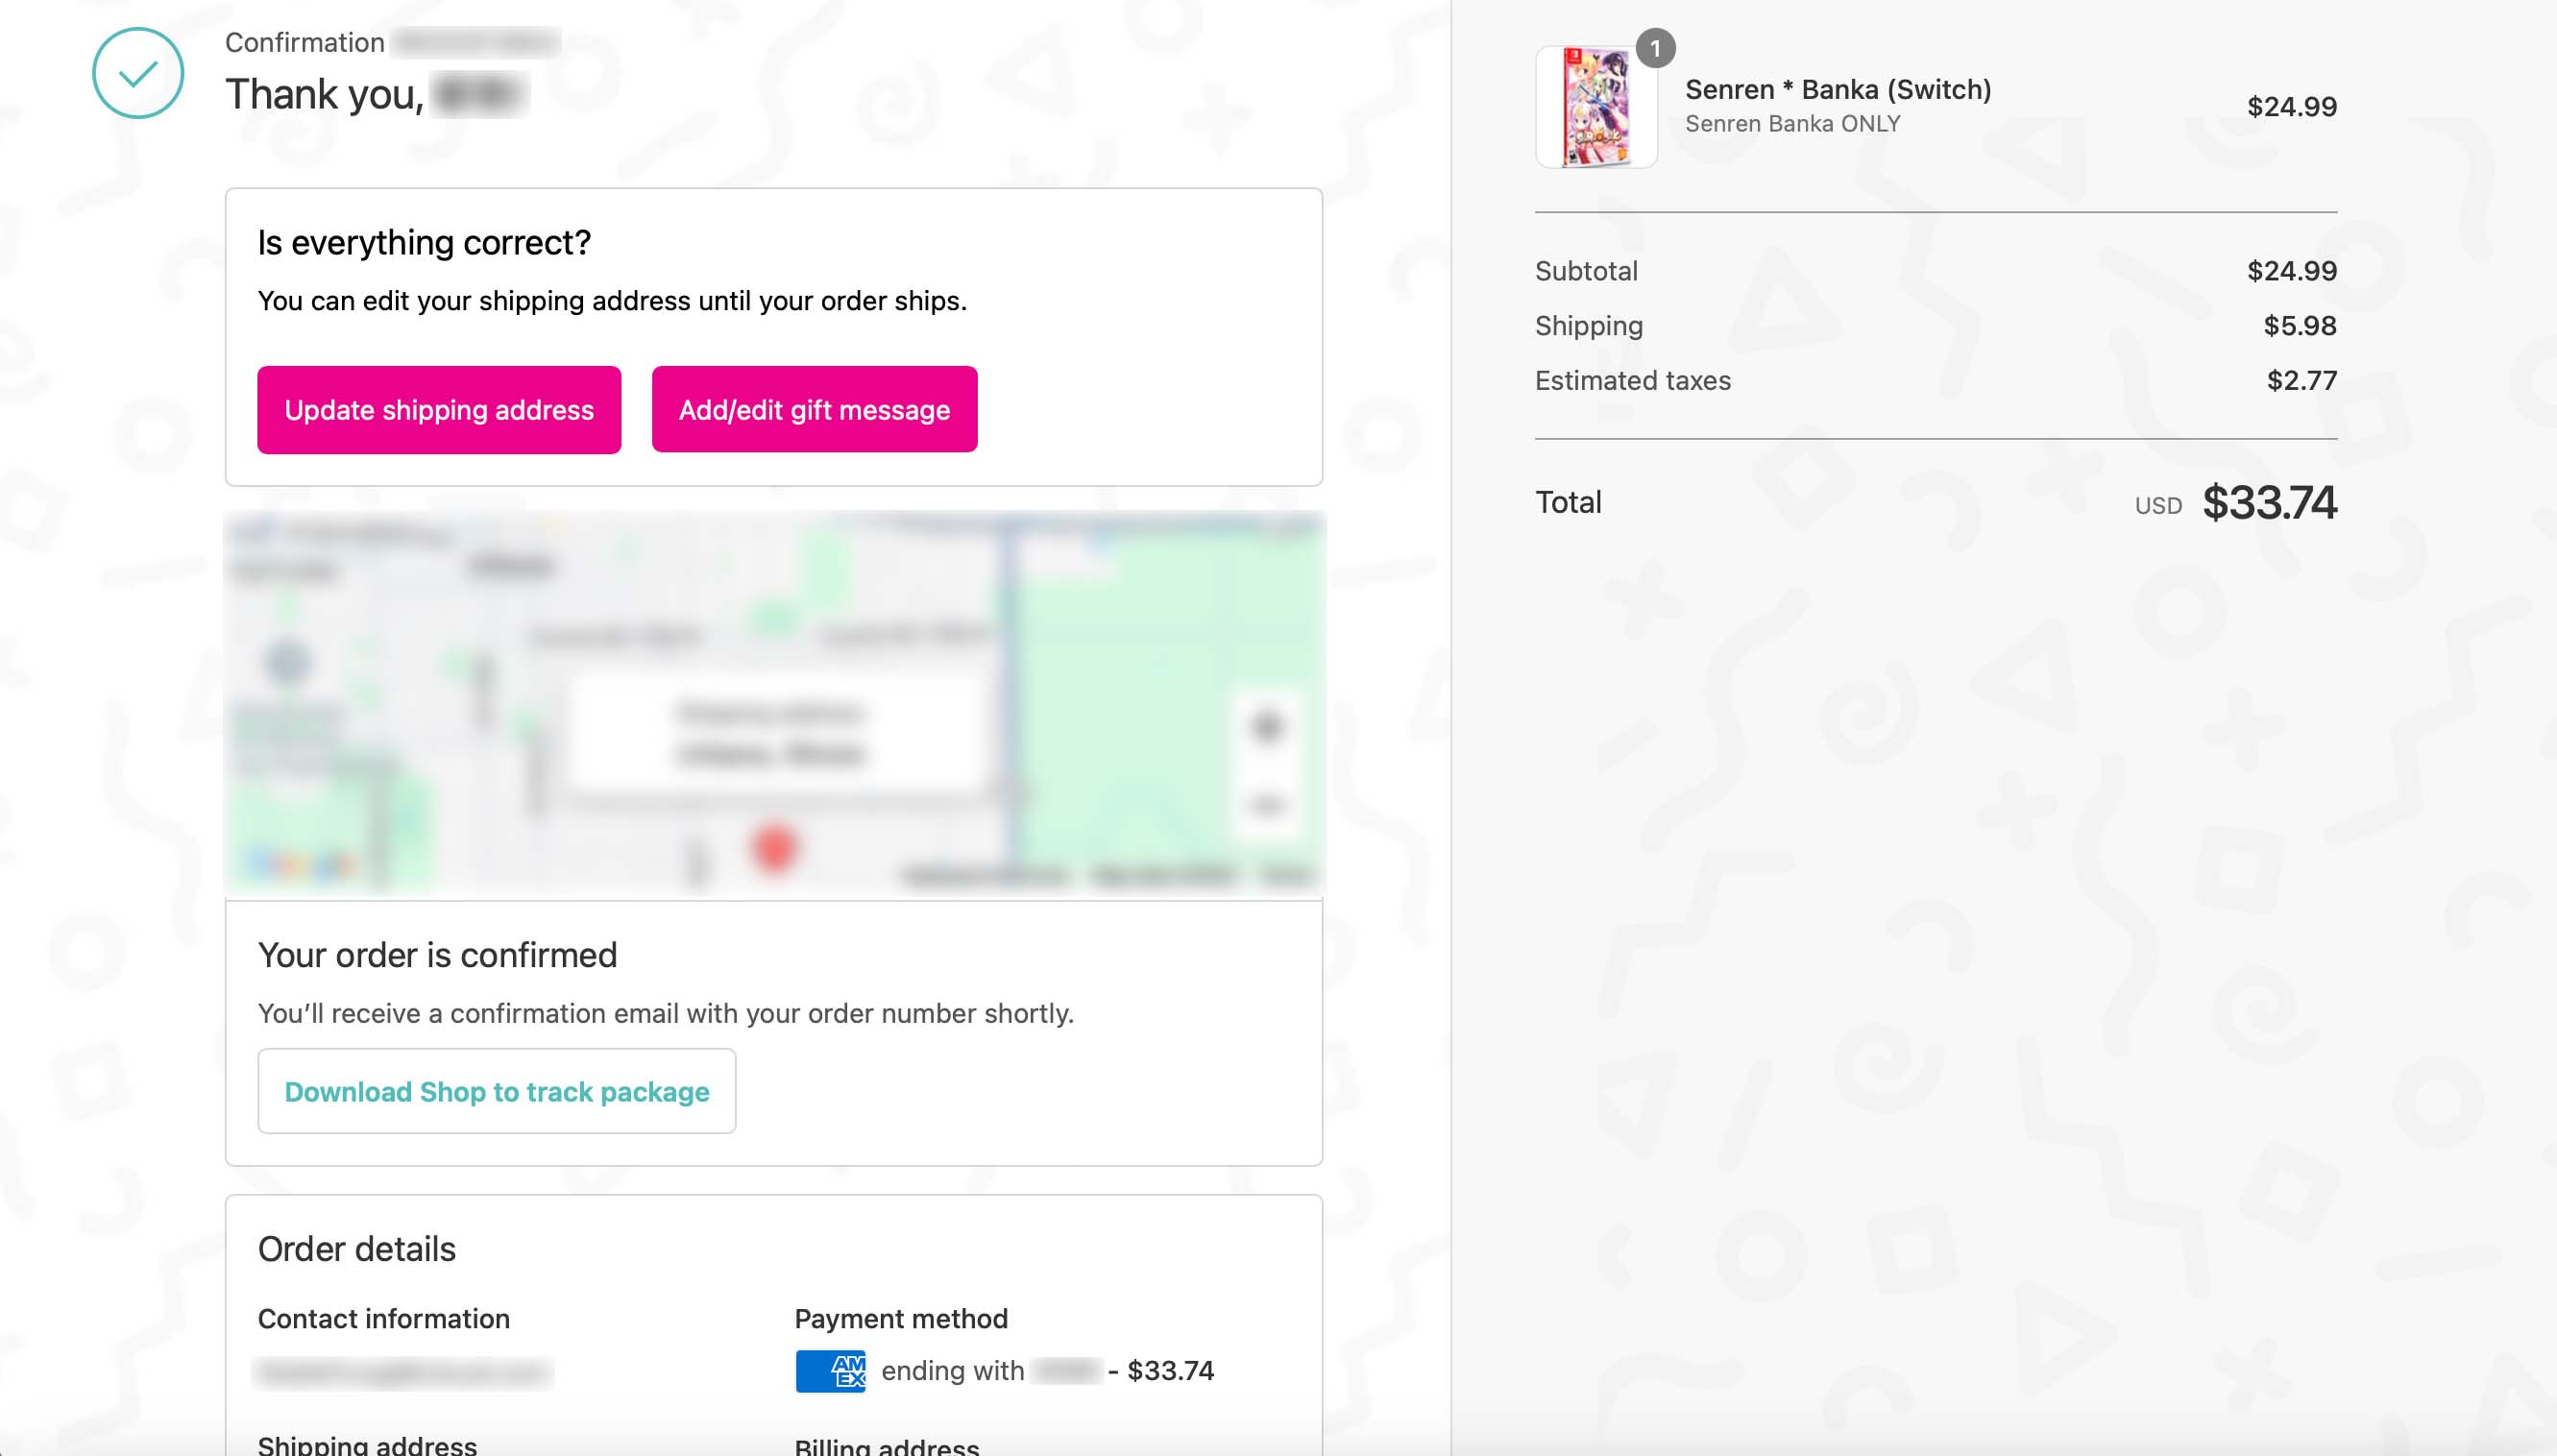Open the Add/edit gift message button
Screen dimensions: 2557x1456
point(814,409)
